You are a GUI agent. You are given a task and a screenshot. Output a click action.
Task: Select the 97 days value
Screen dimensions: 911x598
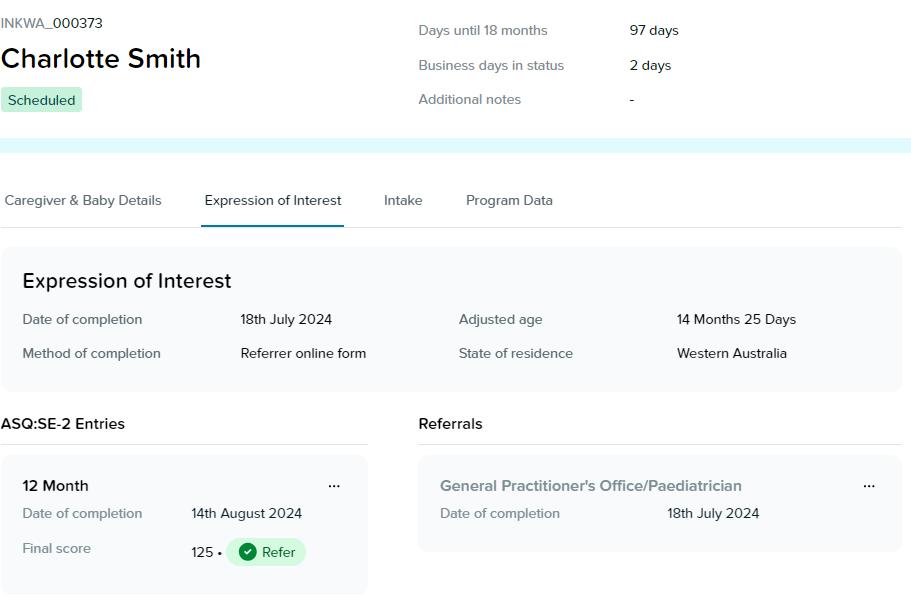654,30
